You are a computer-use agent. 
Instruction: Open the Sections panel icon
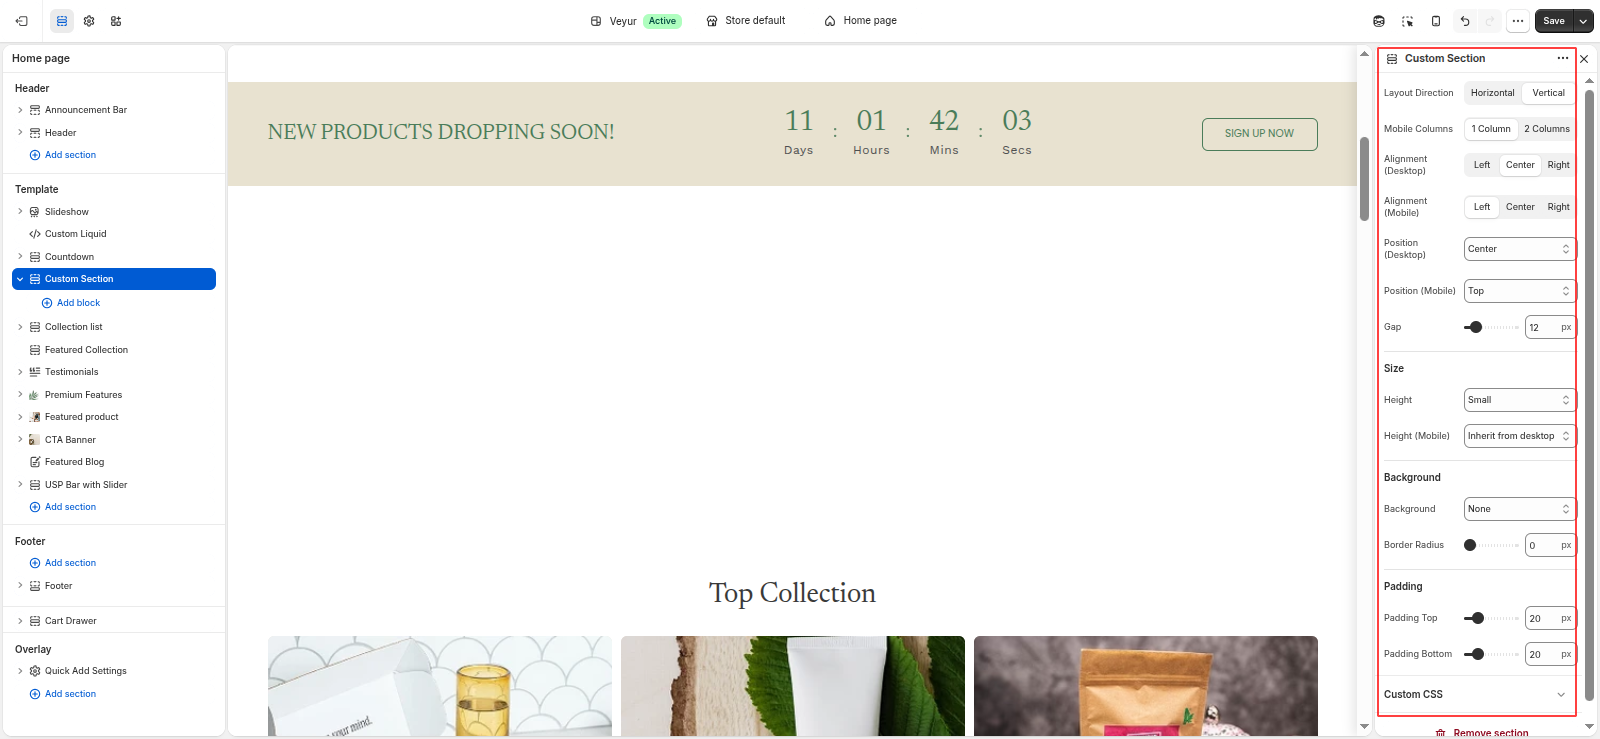(62, 21)
